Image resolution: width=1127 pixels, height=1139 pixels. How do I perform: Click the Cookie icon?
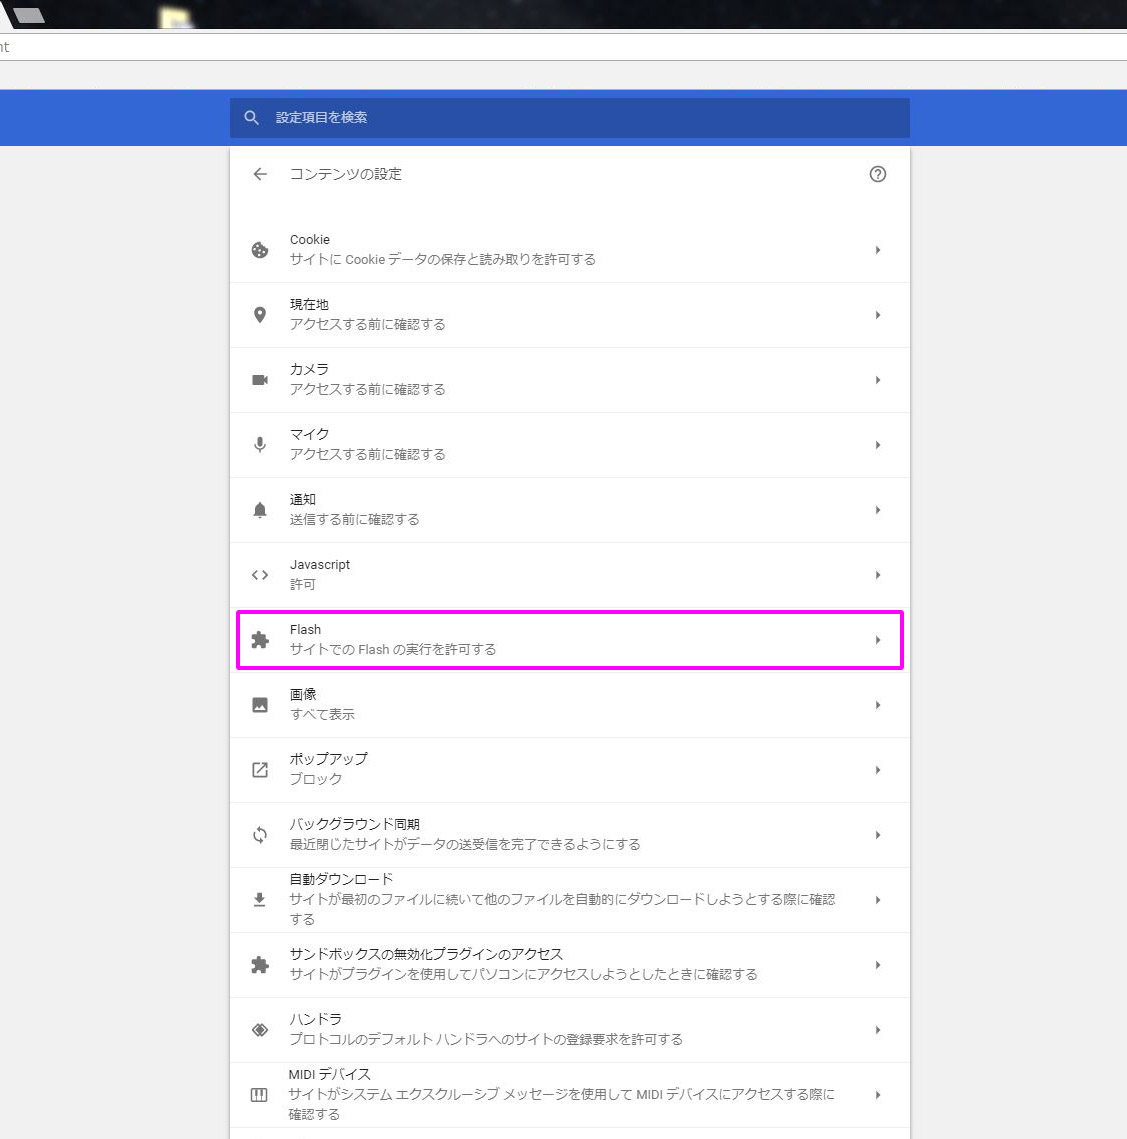[260, 250]
